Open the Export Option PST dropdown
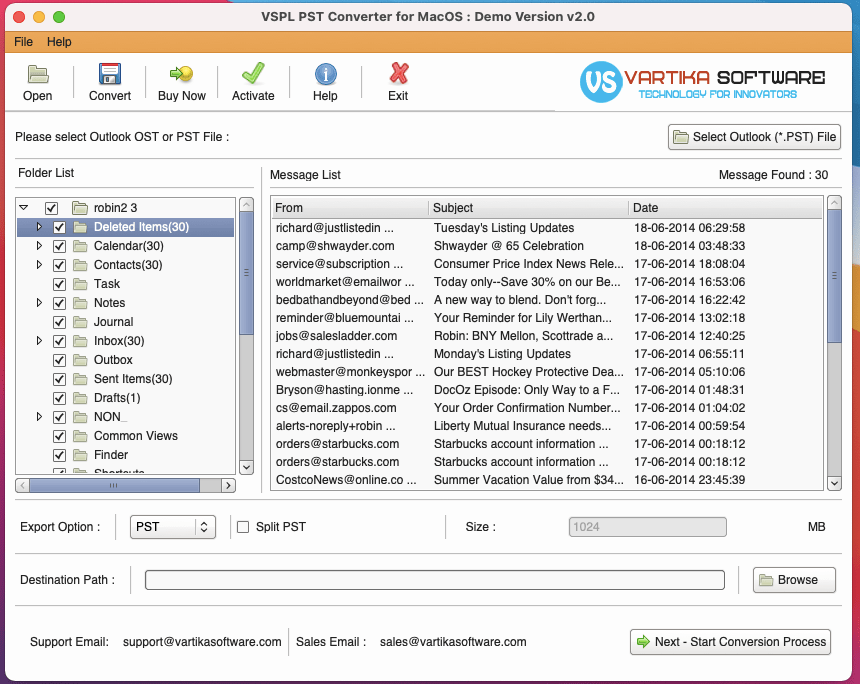Screen dimensions: 860x684 [x=173, y=527]
